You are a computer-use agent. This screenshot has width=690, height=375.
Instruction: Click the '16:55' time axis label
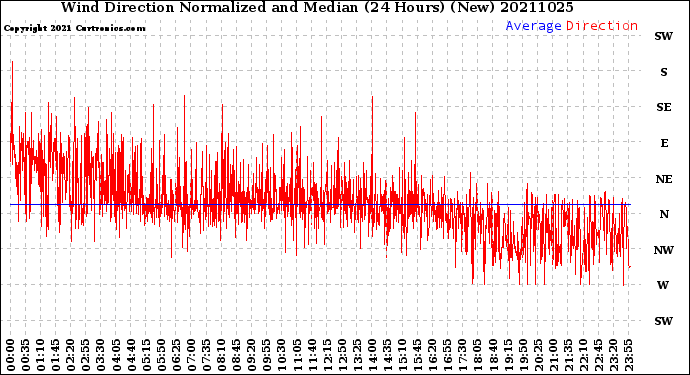[448, 355]
